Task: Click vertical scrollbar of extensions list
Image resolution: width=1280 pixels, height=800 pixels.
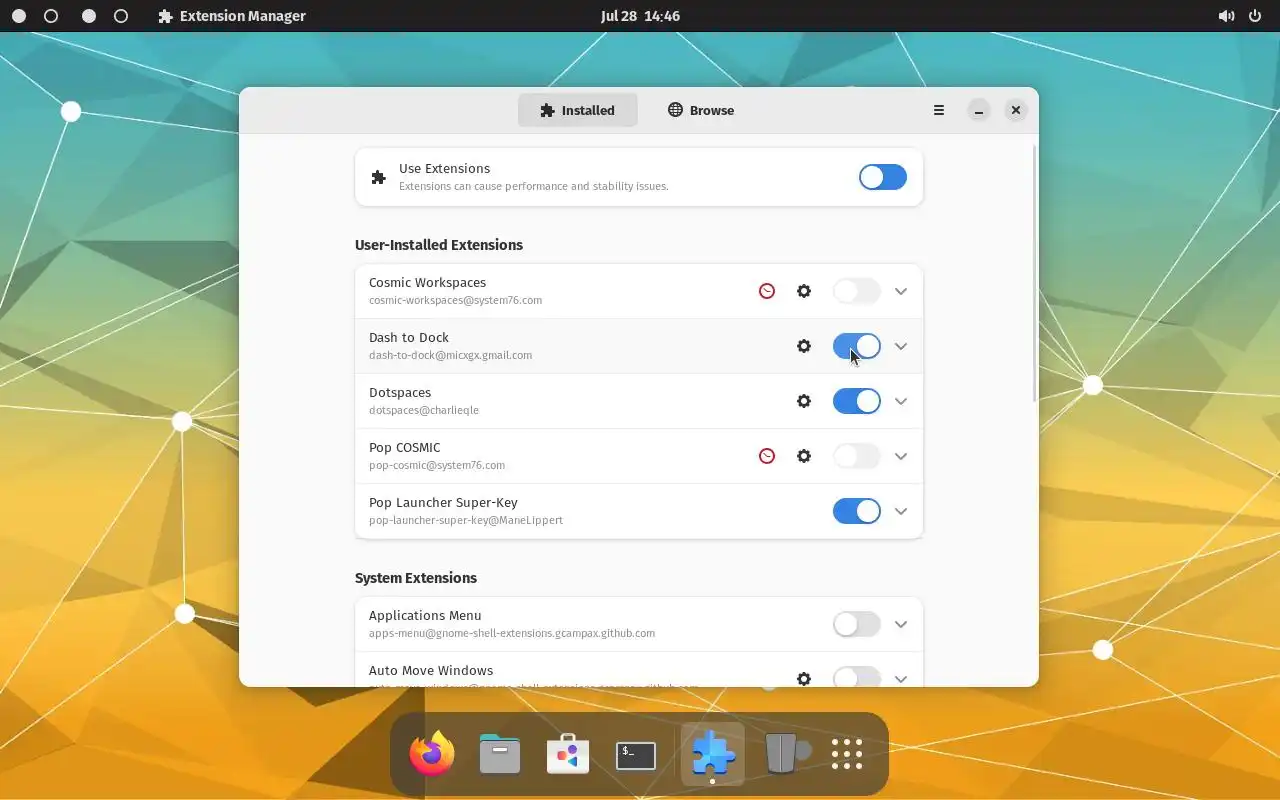Action: pos(1034,273)
